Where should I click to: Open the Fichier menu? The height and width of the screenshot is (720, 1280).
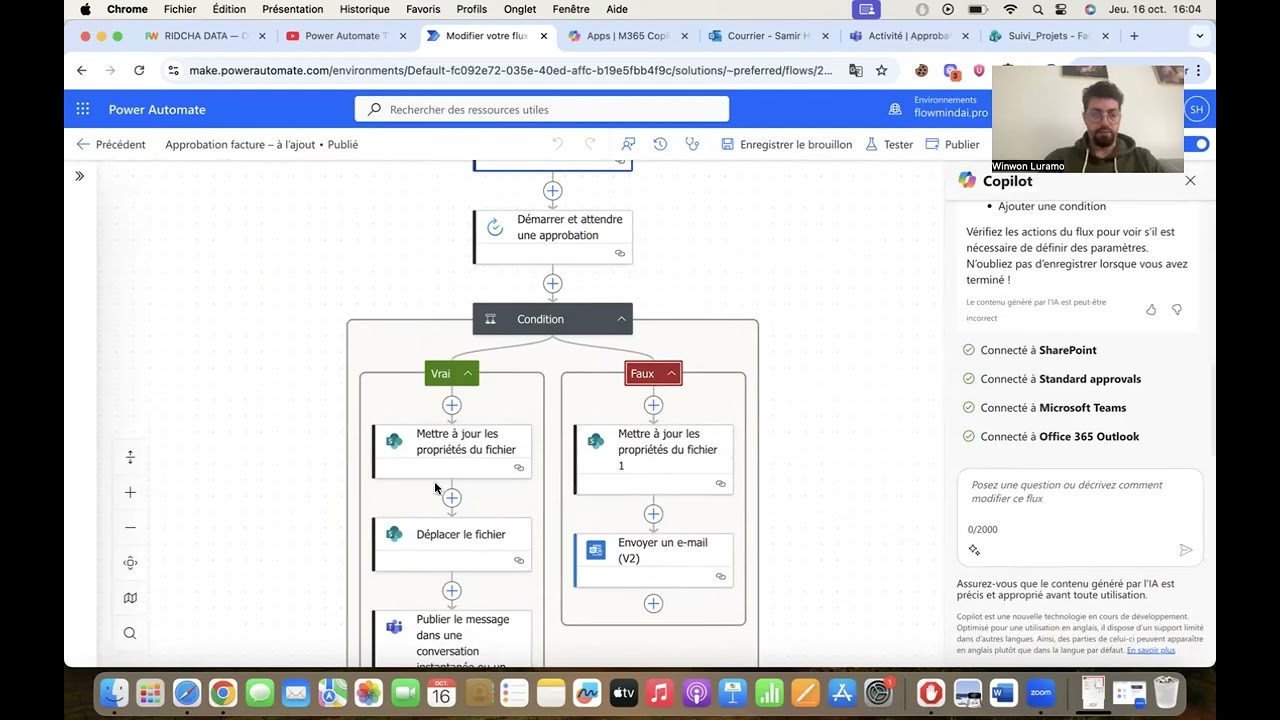pyautogui.click(x=180, y=9)
